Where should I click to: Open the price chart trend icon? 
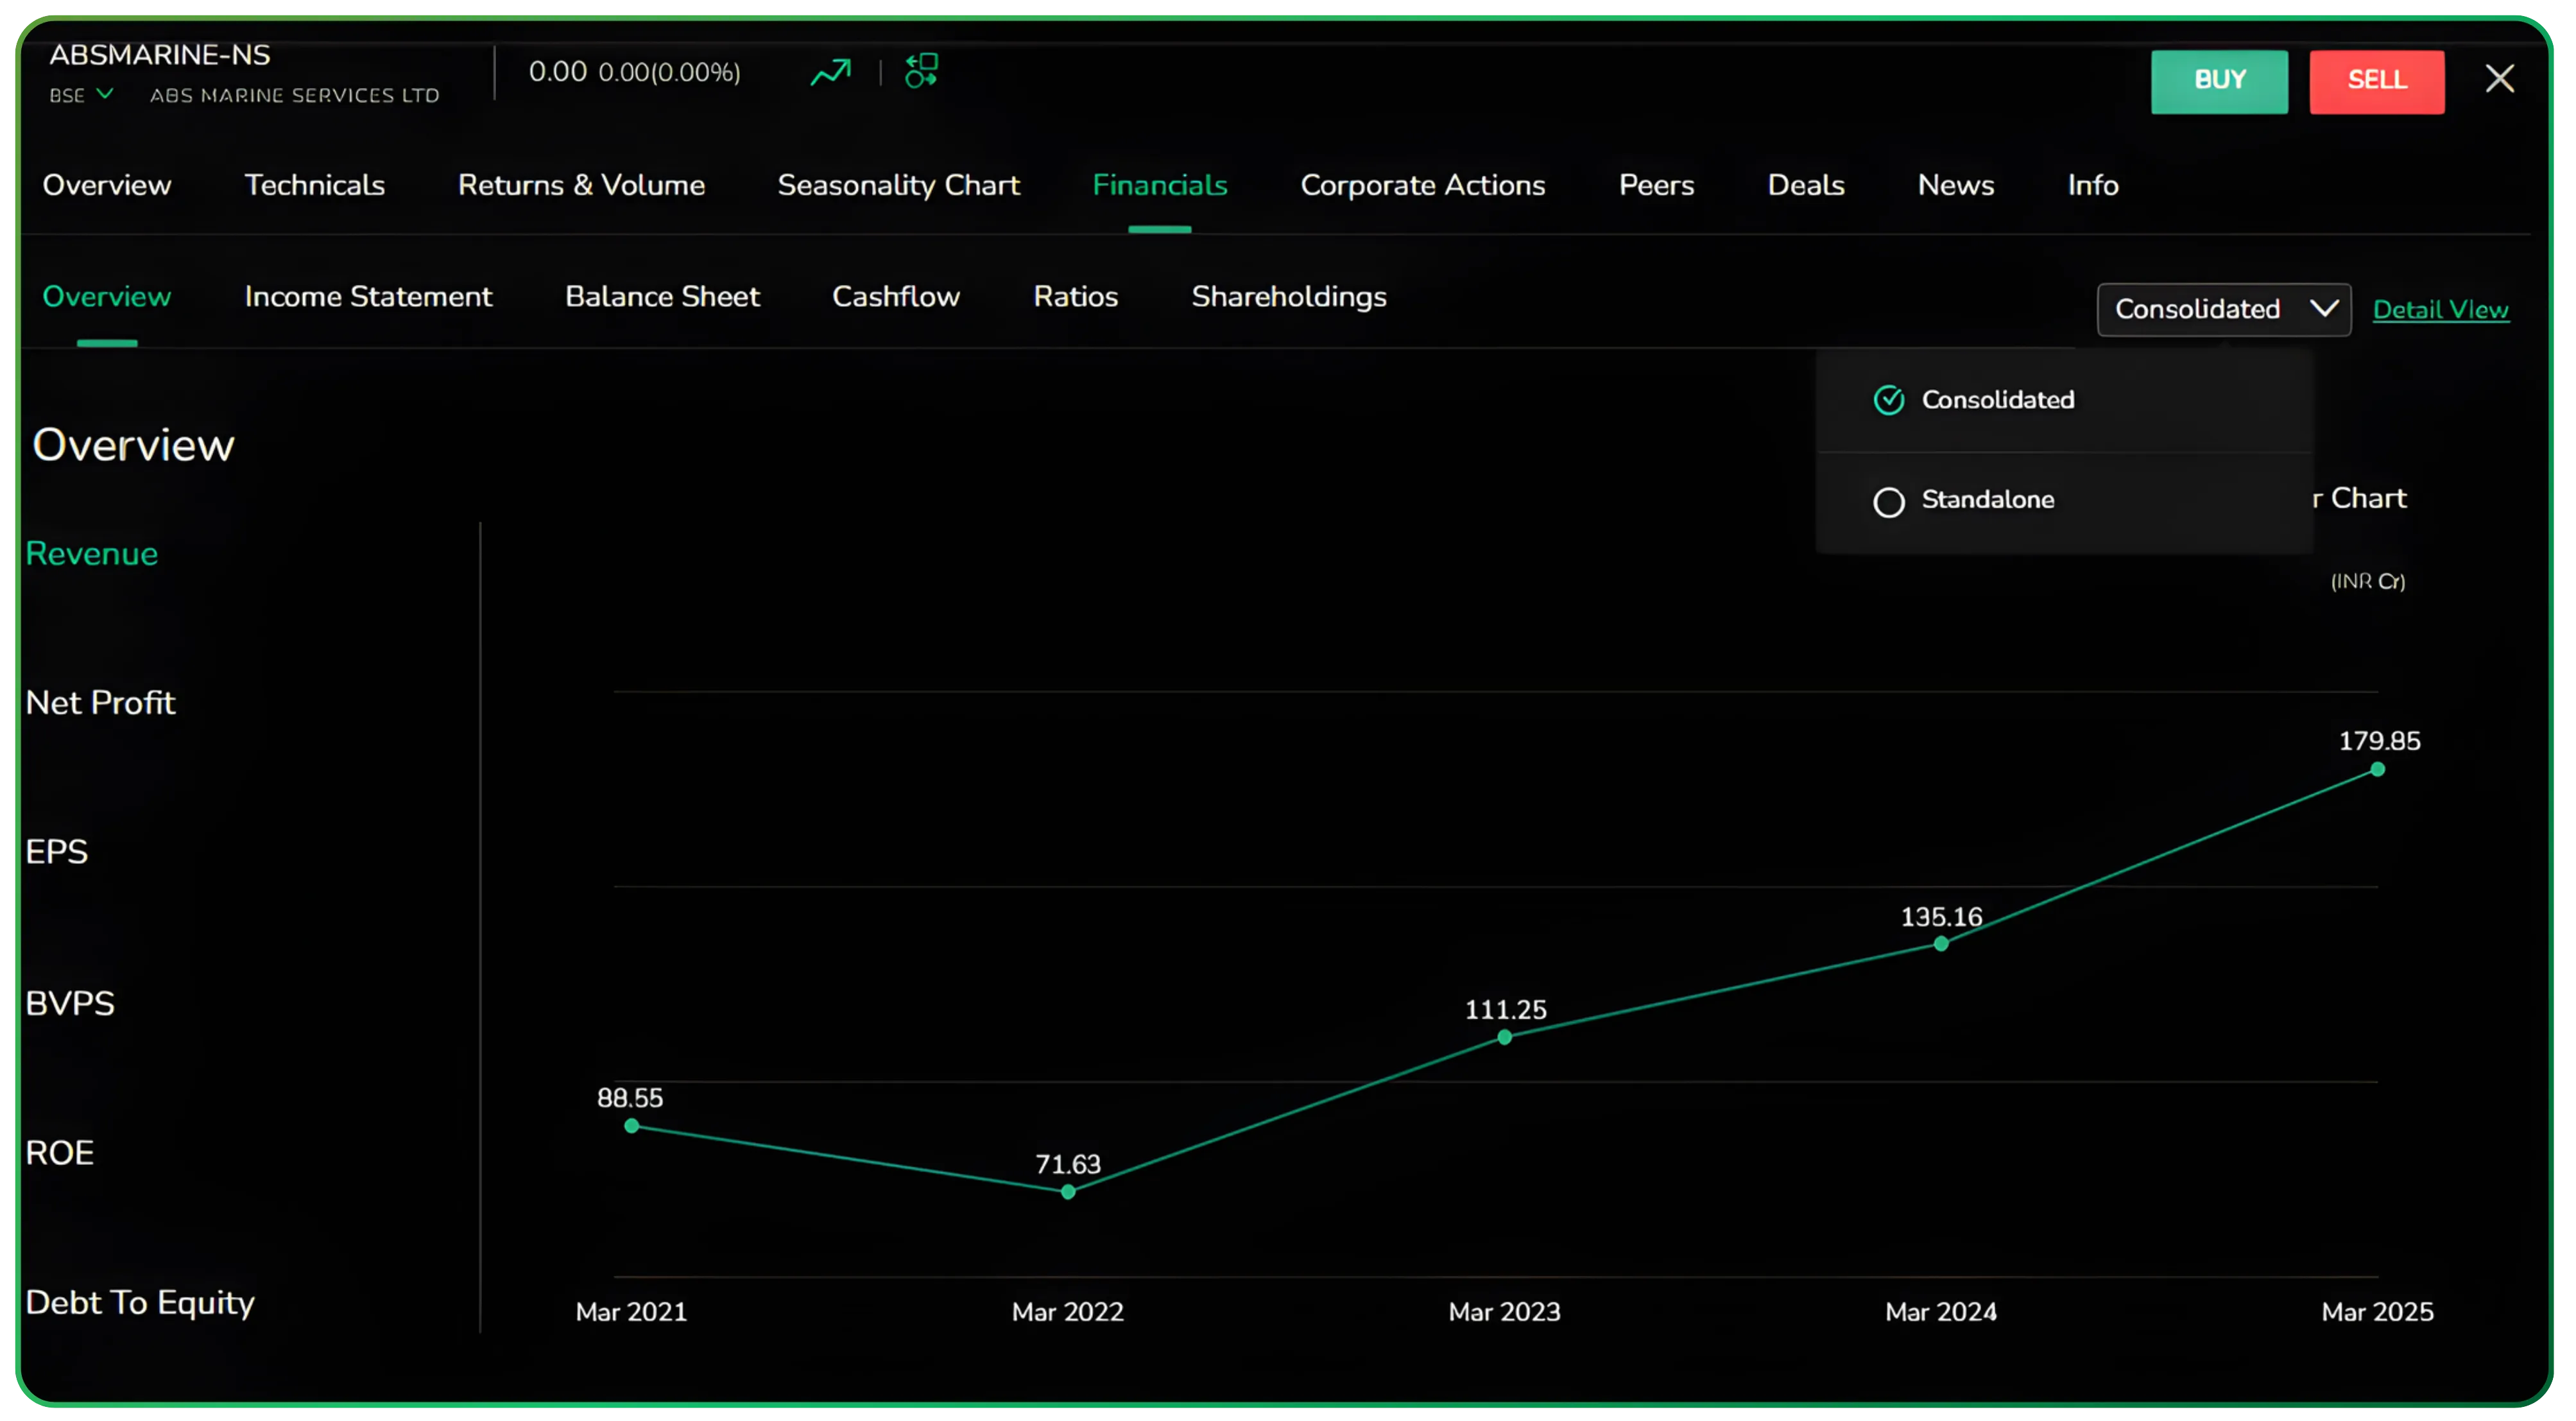tap(830, 71)
